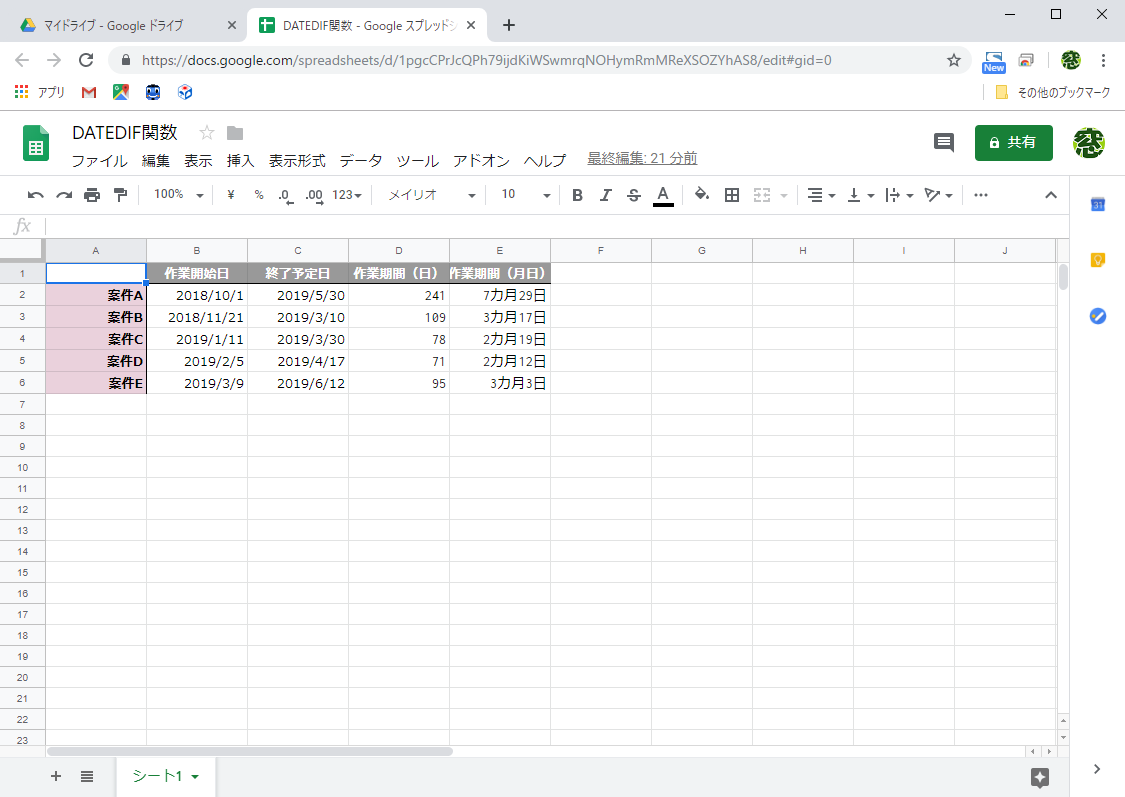Click the 共有 share button
The width and height of the screenshot is (1125, 797).
(x=1013, y=142)
